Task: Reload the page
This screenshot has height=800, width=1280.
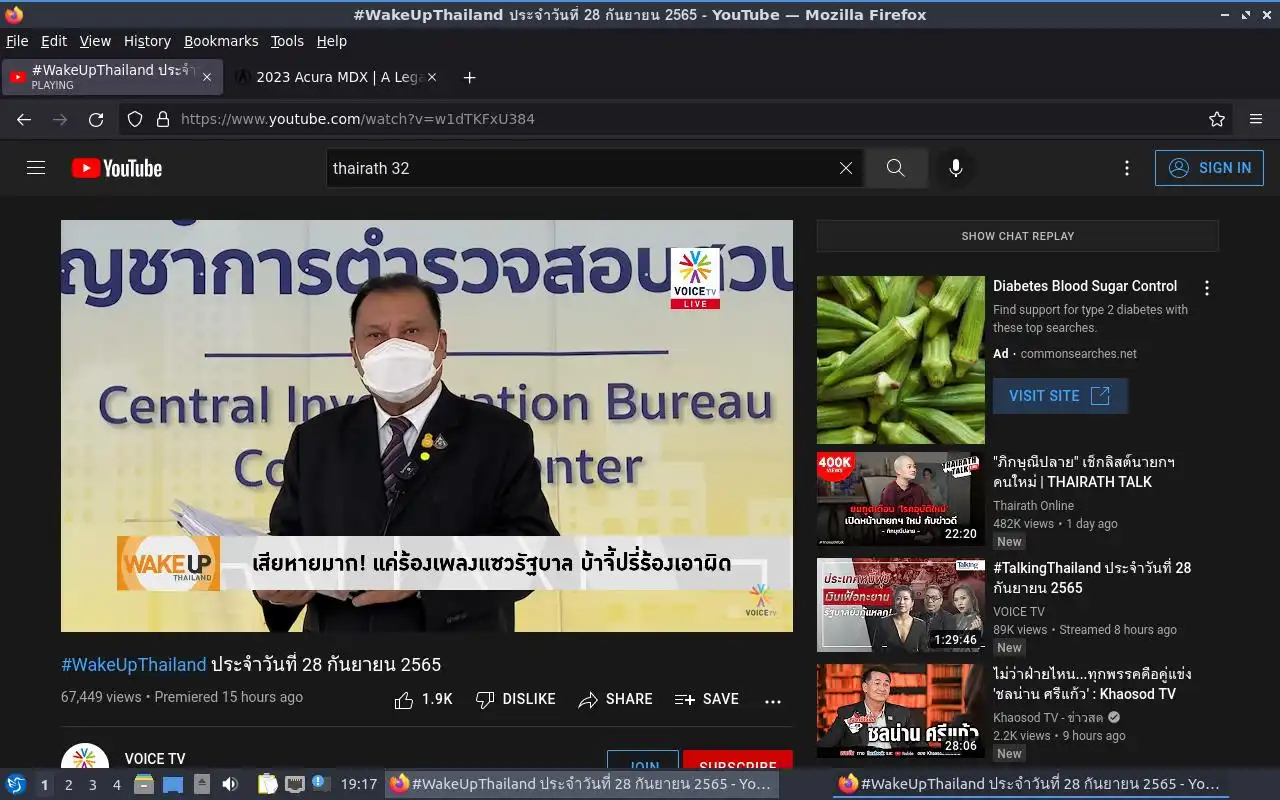Action: pyautogui.click(x=96, y=119)
